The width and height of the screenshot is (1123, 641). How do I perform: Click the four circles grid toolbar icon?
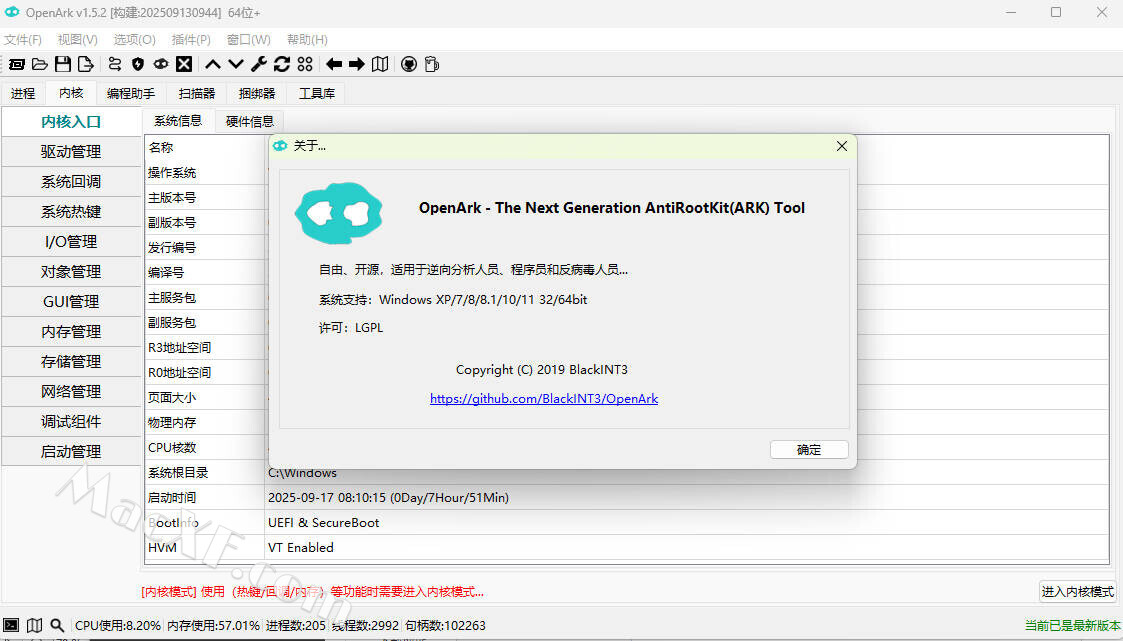pos(305,64)
